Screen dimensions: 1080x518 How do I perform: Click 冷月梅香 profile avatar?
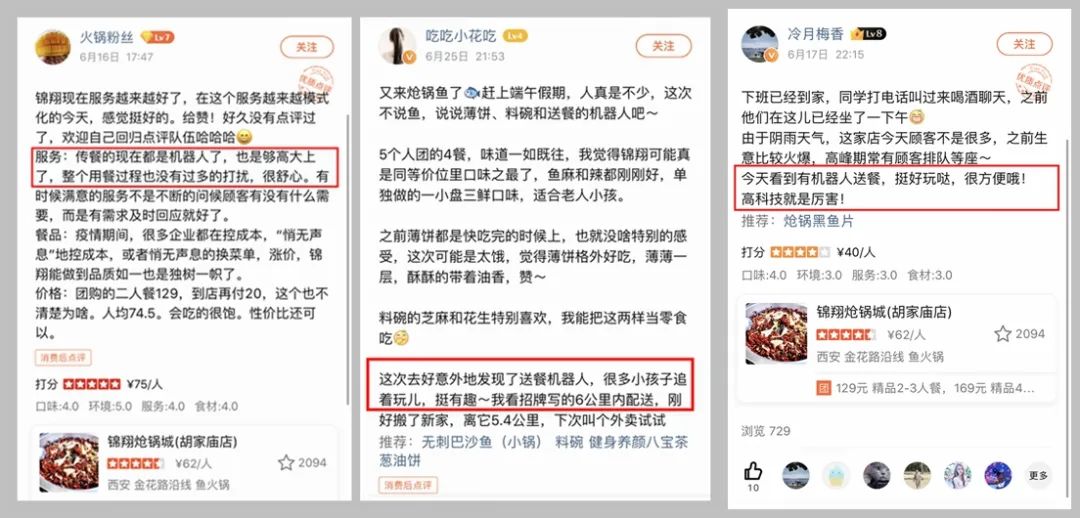(760, 43)
